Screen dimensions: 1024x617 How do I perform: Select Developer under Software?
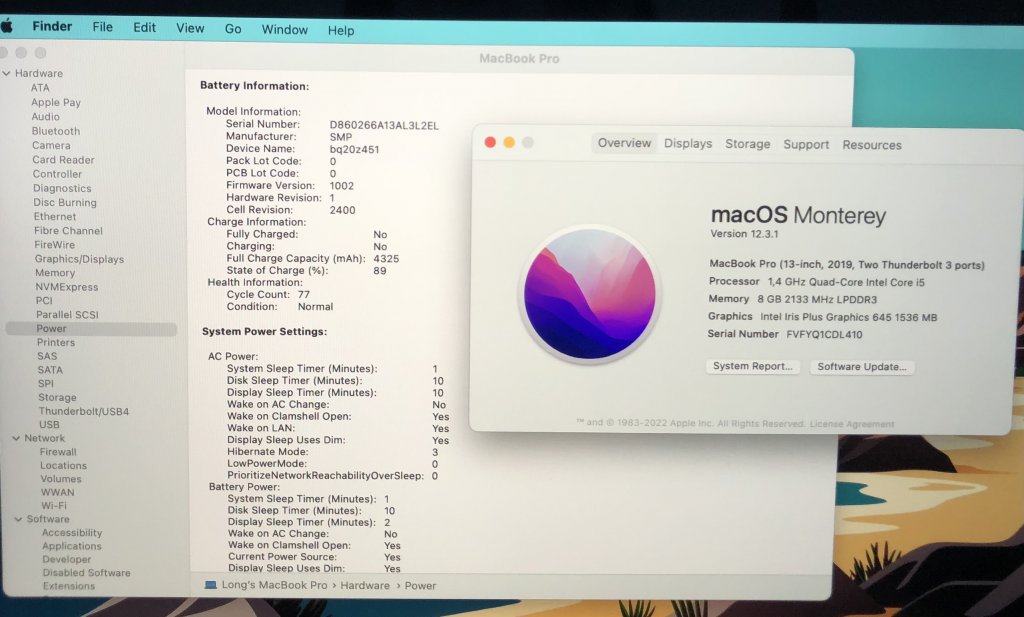67,560
